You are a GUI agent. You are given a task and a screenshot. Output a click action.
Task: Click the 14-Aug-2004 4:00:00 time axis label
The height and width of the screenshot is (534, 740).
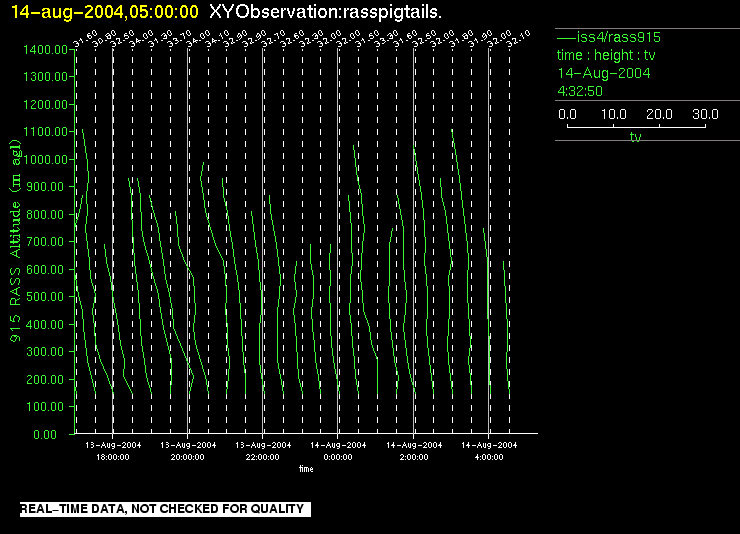pyautogui.click(x=489, y=450)
